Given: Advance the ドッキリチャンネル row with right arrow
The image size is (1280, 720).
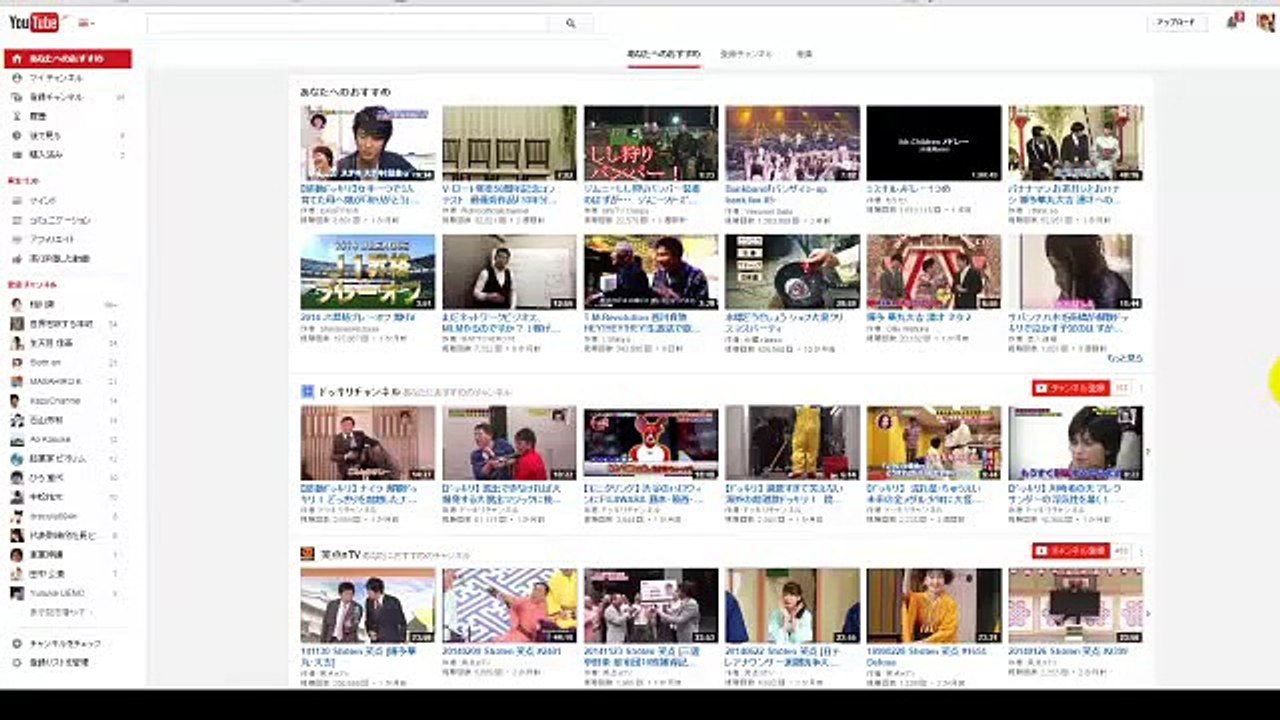Looking at the screenshot, I should point(1148,450).
